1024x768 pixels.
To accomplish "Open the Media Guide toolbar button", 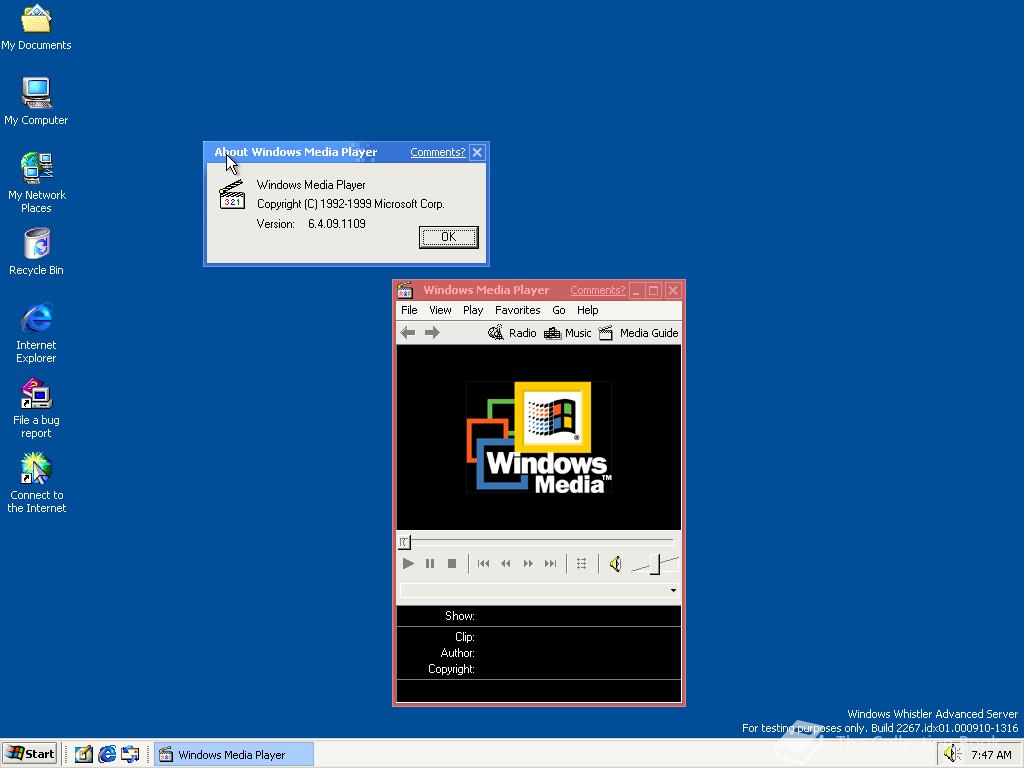I will [x=639, y=333].
